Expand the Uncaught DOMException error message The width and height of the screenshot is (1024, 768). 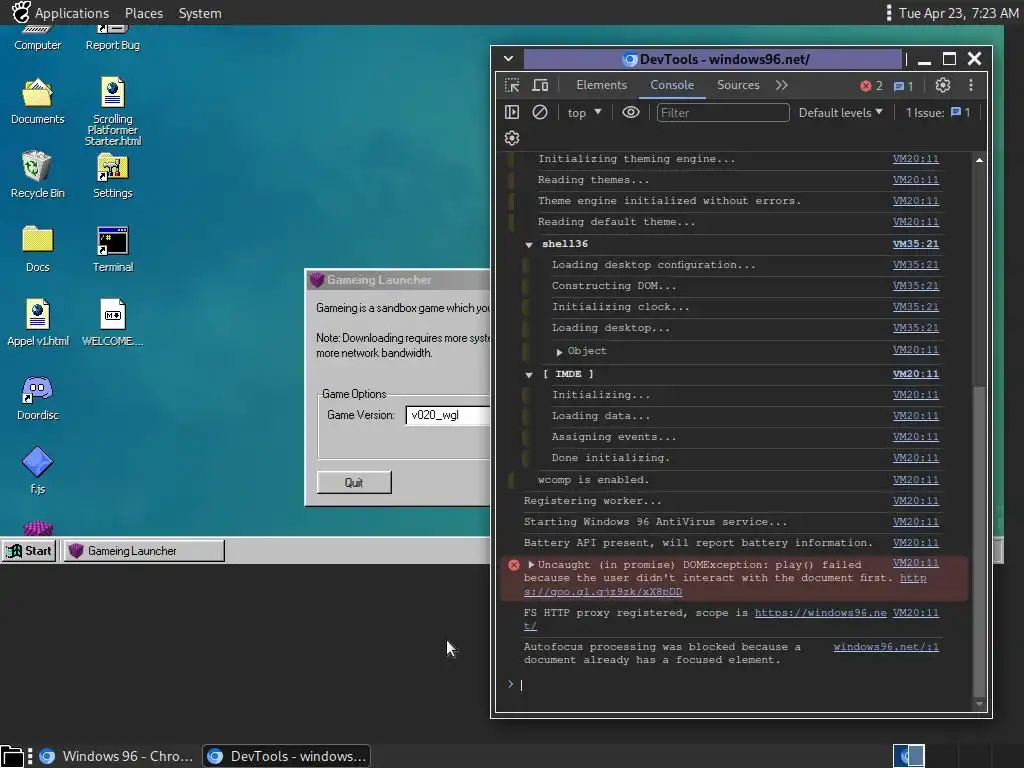[531, 564]
